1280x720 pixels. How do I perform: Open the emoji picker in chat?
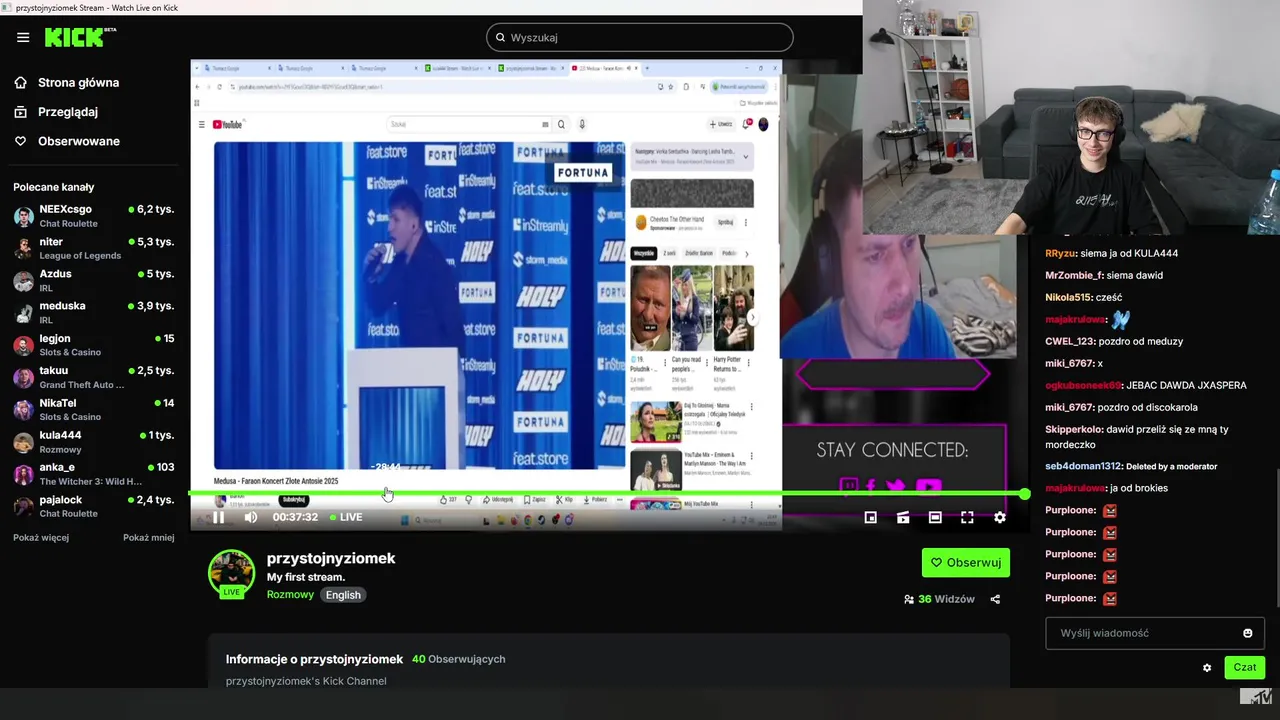click(x=1247, y=633)
